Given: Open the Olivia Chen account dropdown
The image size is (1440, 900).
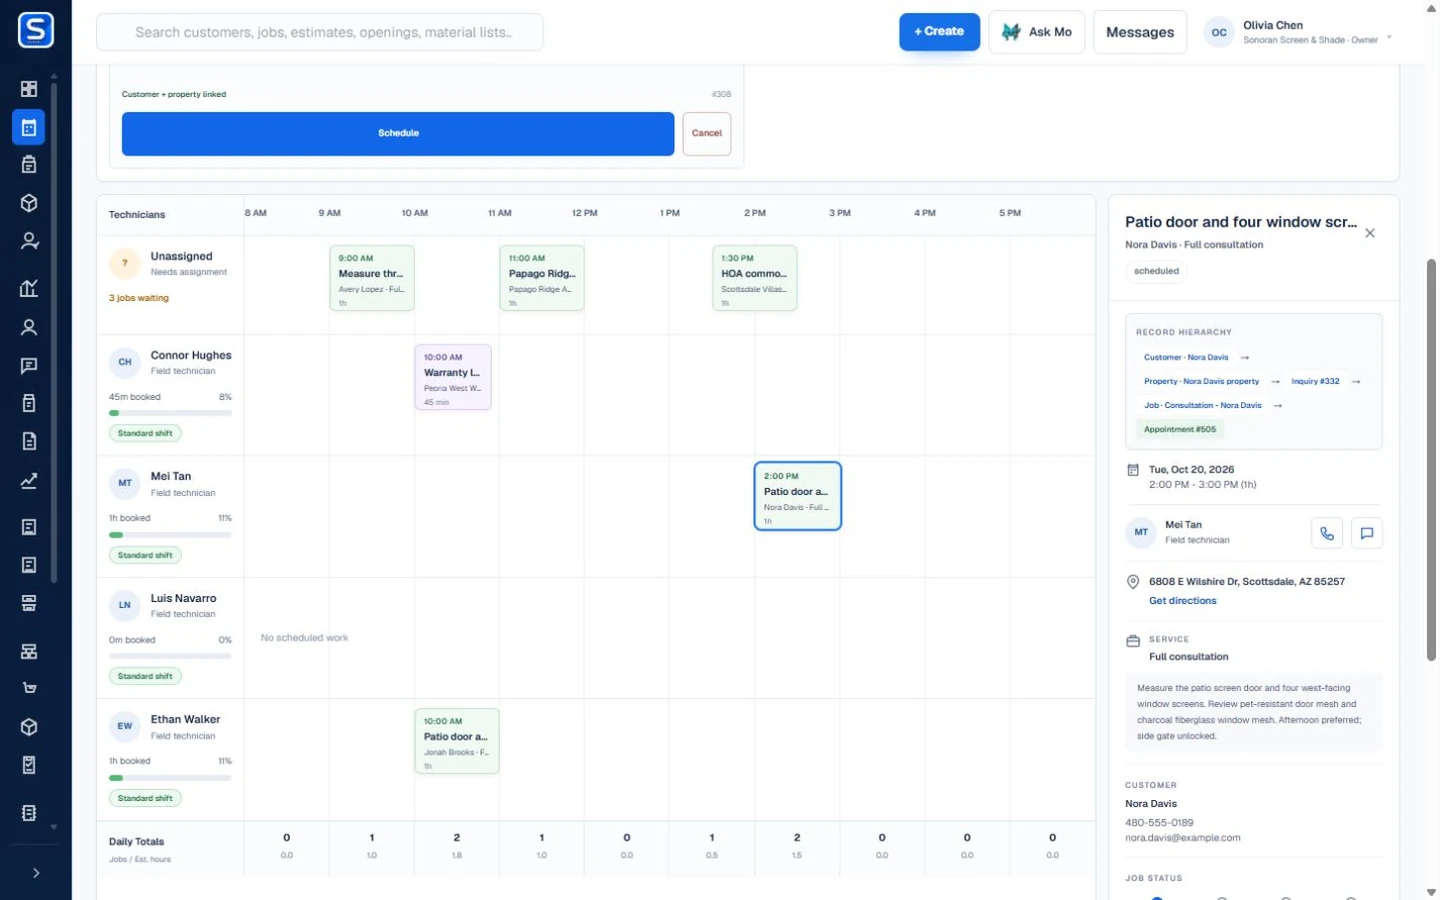Looking at the screenshot, I should coord(1299,32).
